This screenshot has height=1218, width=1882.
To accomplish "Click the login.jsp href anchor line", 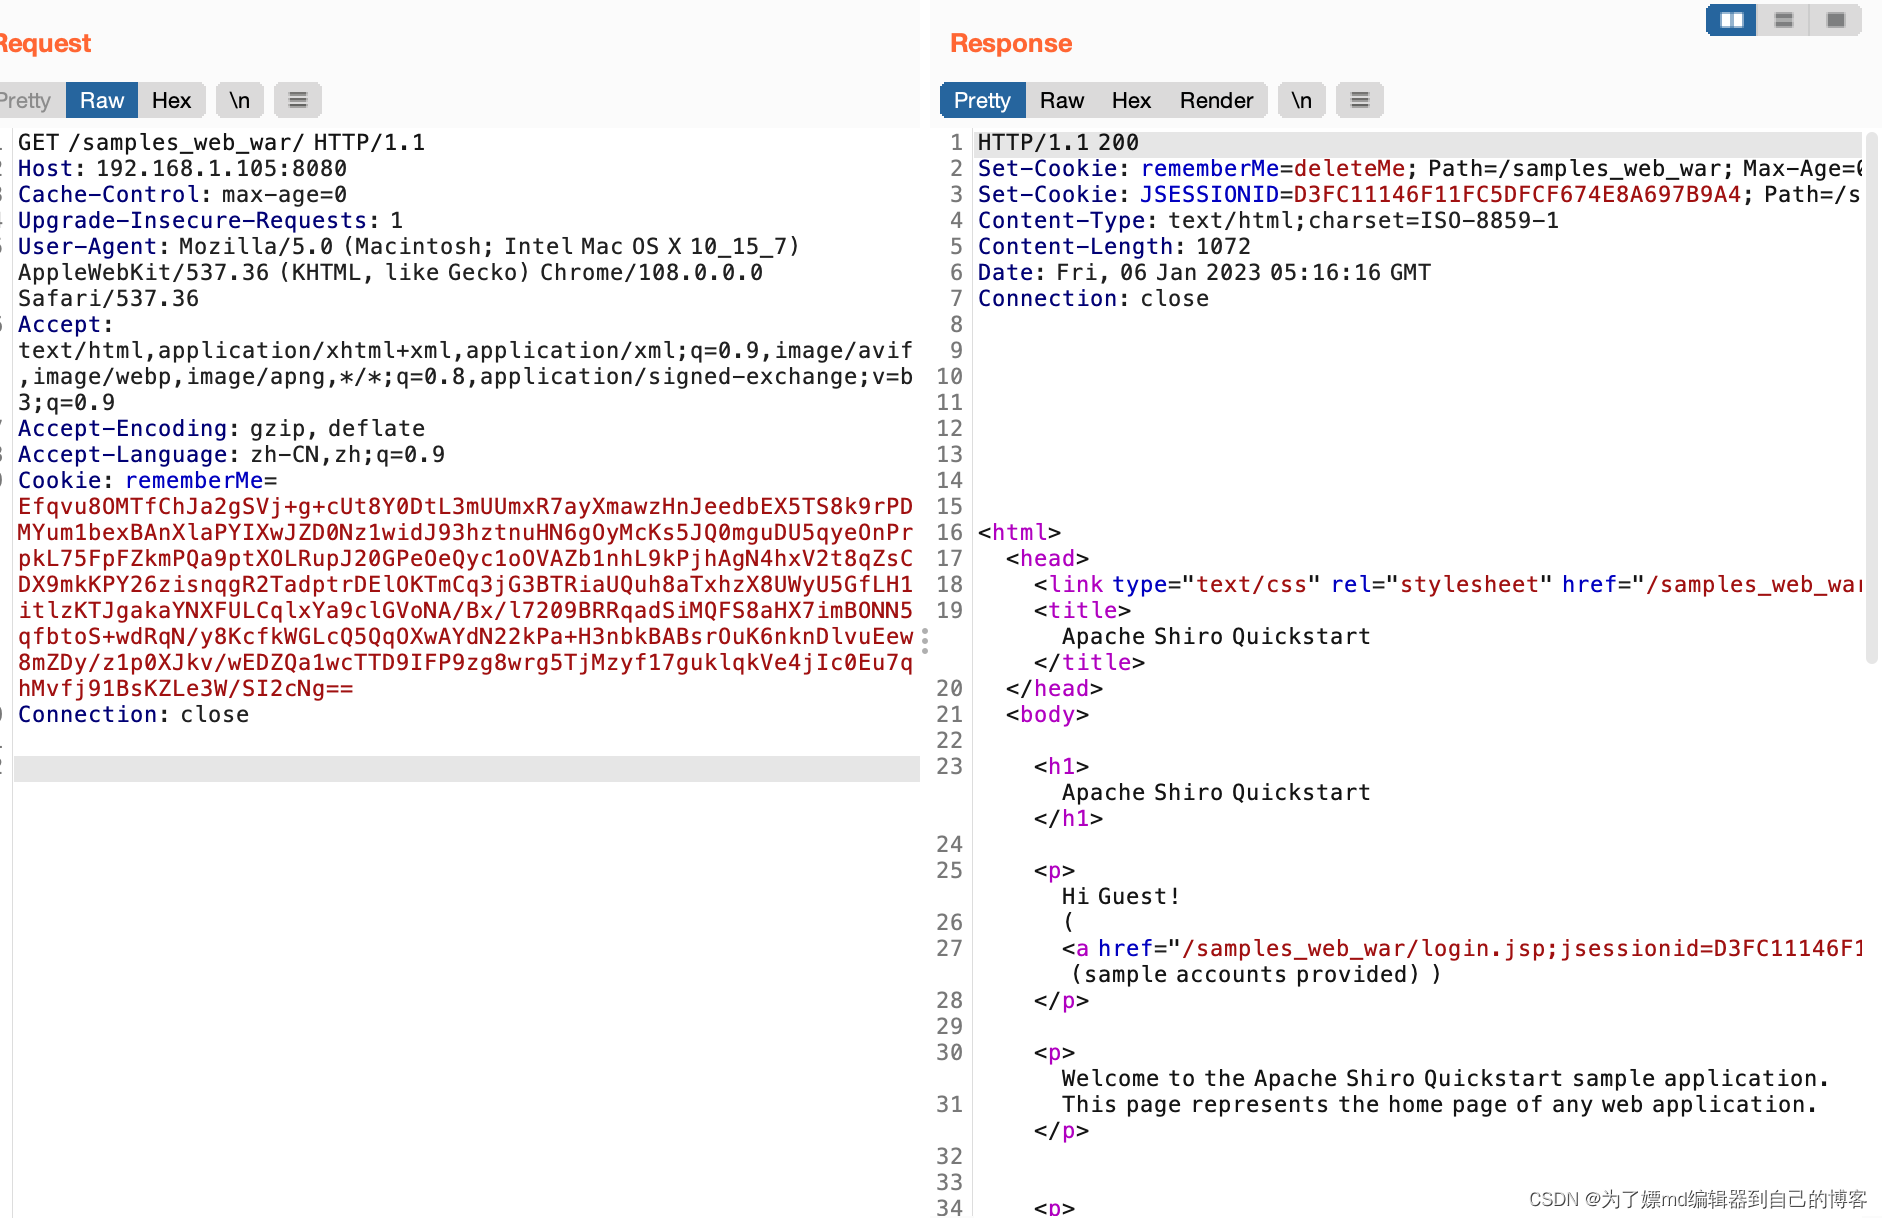I will (x=1462, y=948).
